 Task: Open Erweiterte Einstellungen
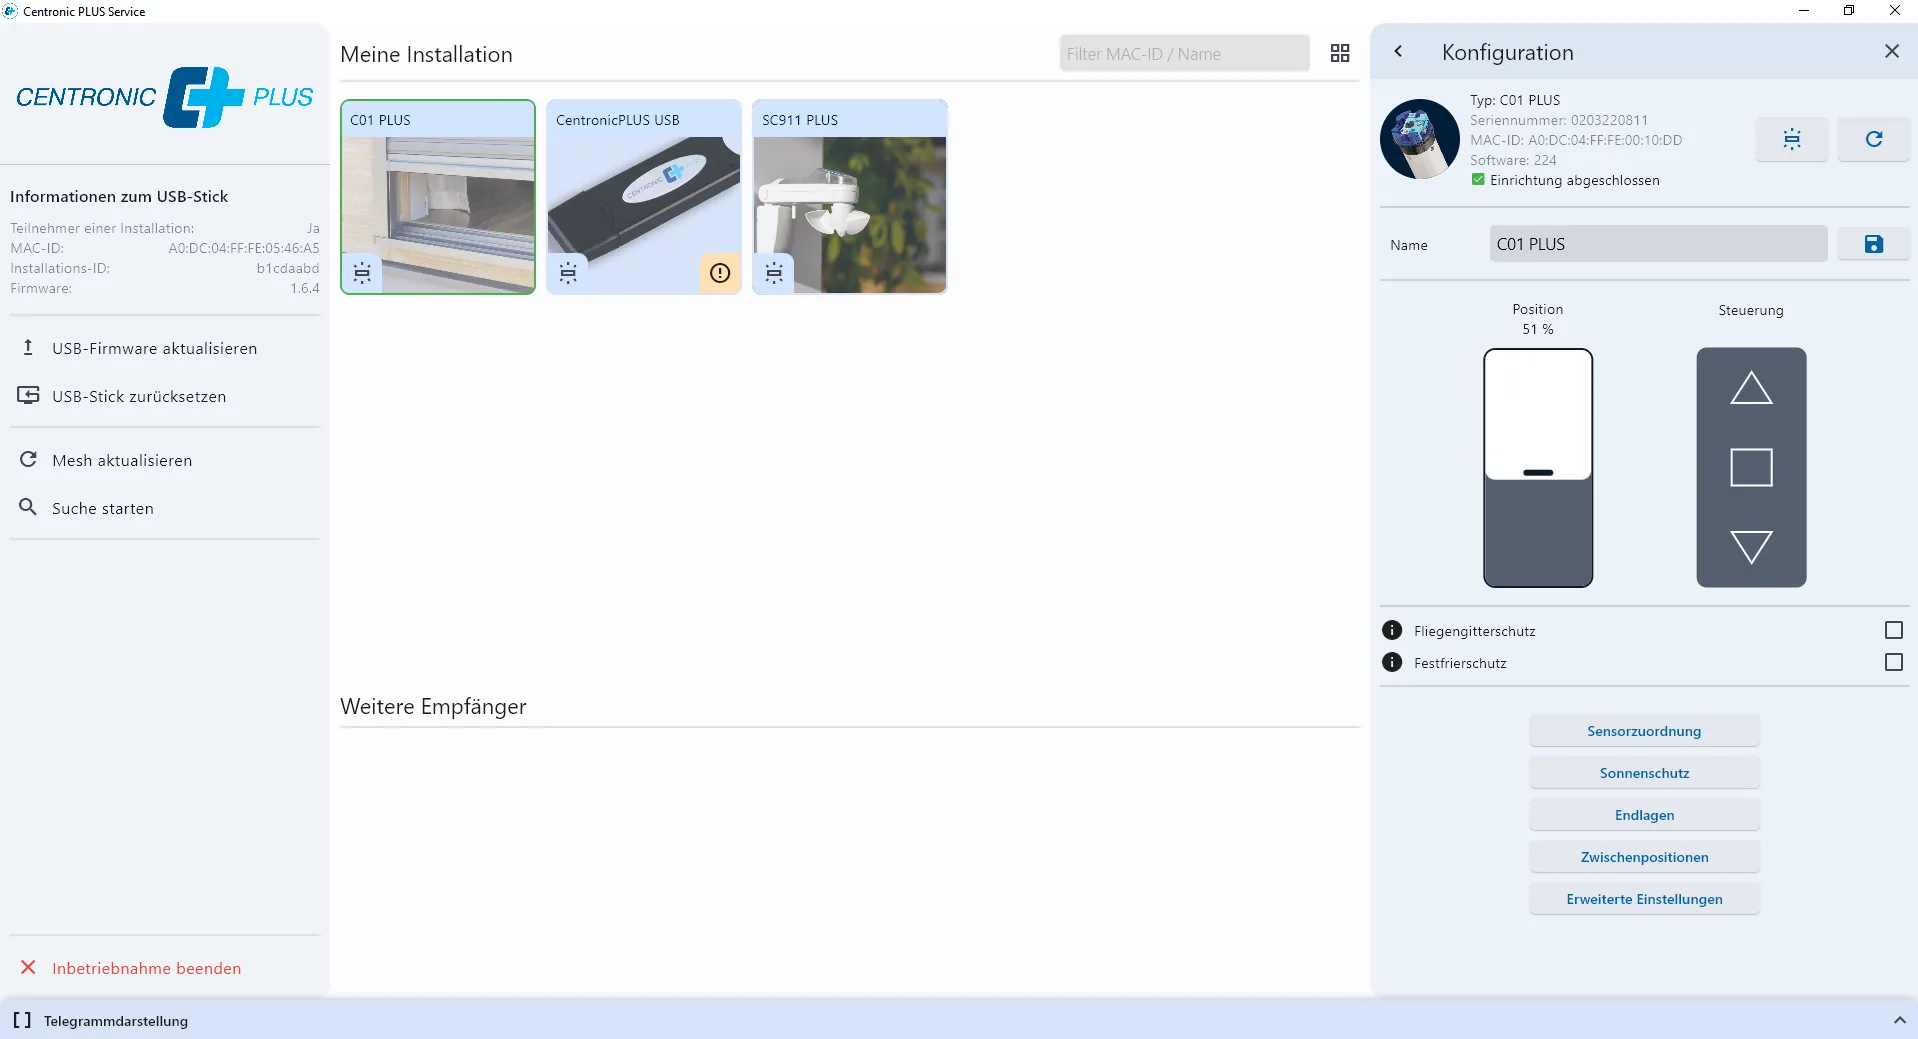1643,898
